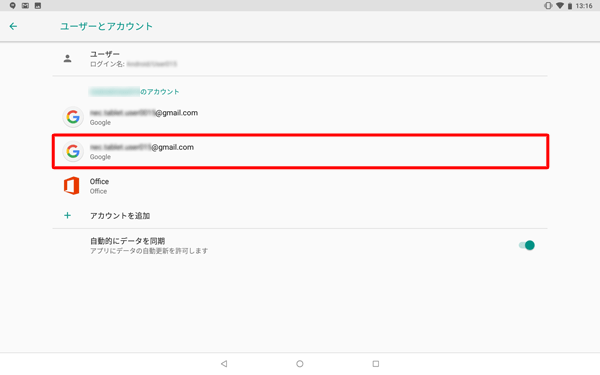This screenshot has height=375, width=600.
Task: Open the first Google account icon
Action: (73, 117)
